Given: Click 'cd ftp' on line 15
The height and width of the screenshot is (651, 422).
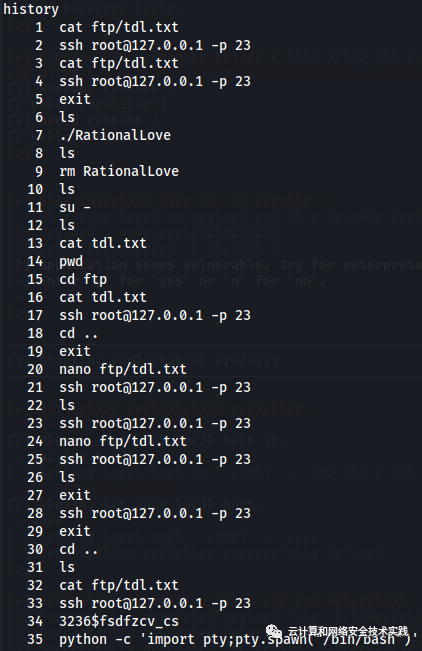Looking at the screenshot, I should coord(83,279).
